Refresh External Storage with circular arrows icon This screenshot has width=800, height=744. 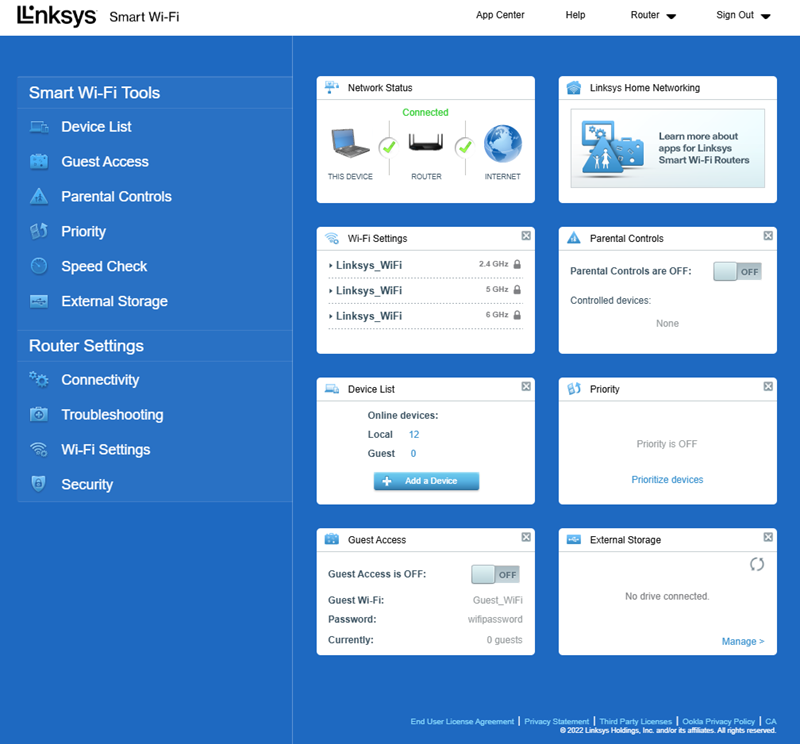757,564
